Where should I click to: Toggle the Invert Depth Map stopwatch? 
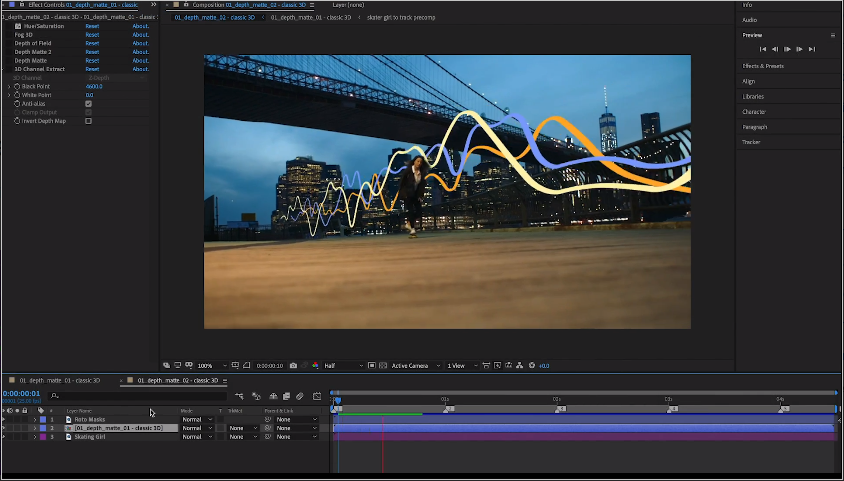[17, 121]
